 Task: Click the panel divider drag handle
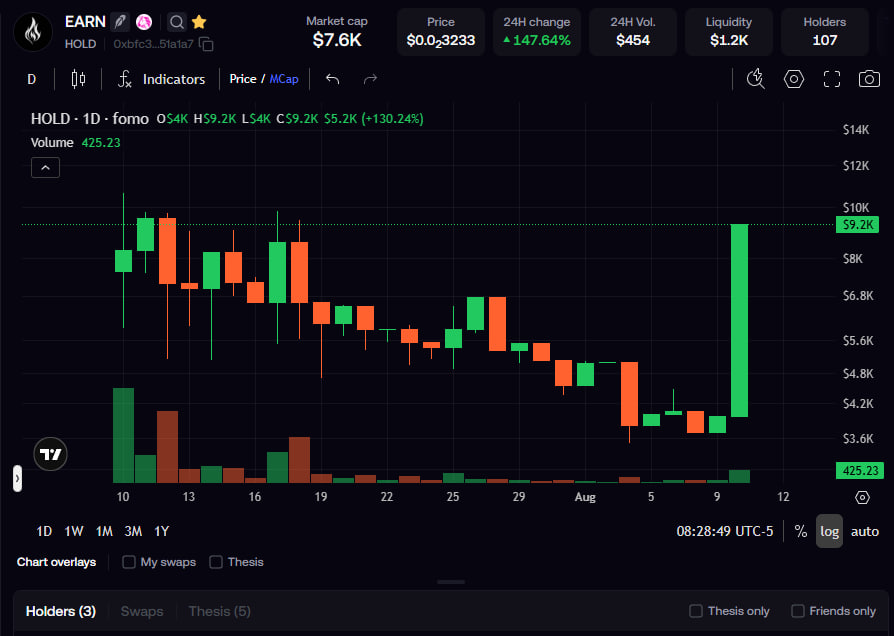point(451,582)
